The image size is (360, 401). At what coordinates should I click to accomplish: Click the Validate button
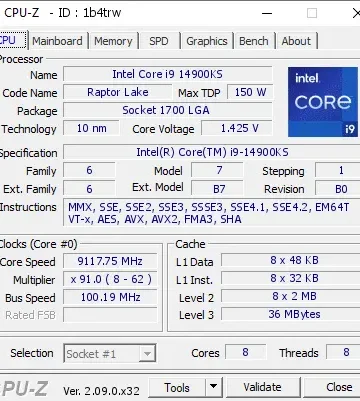(x=263, y=387)
